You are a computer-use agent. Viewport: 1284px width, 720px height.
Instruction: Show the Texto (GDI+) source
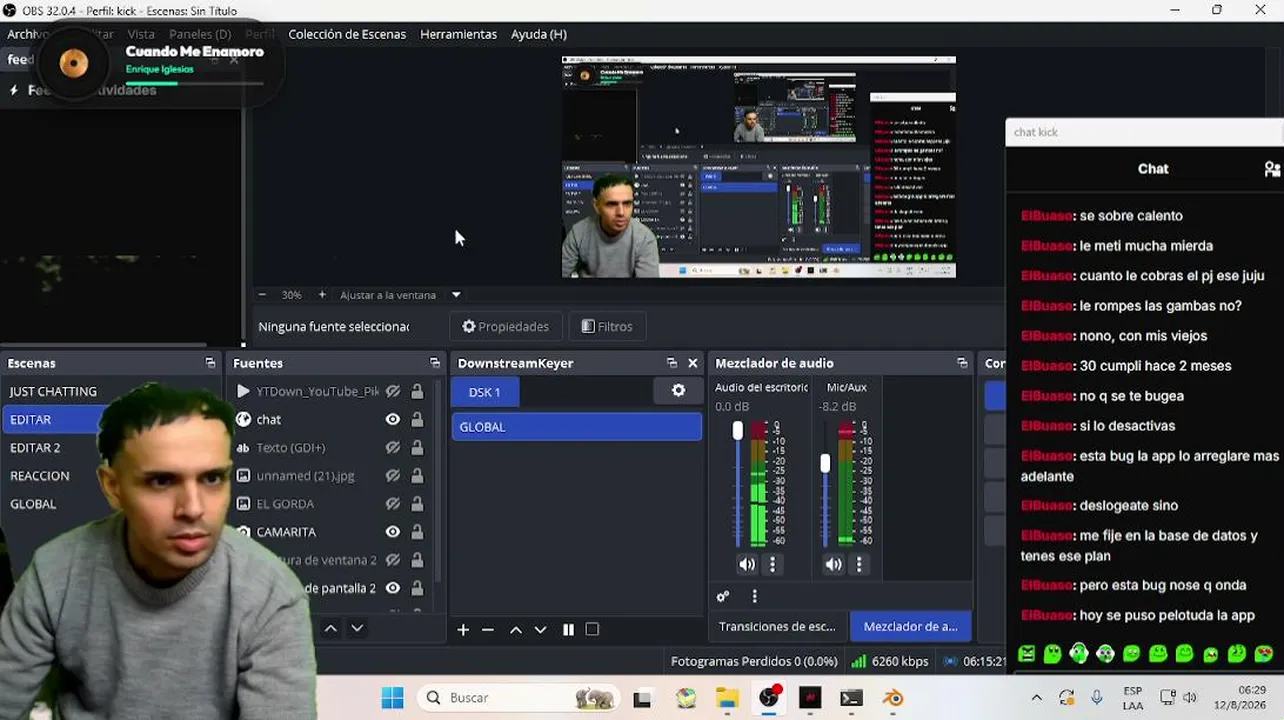[393, 447]
